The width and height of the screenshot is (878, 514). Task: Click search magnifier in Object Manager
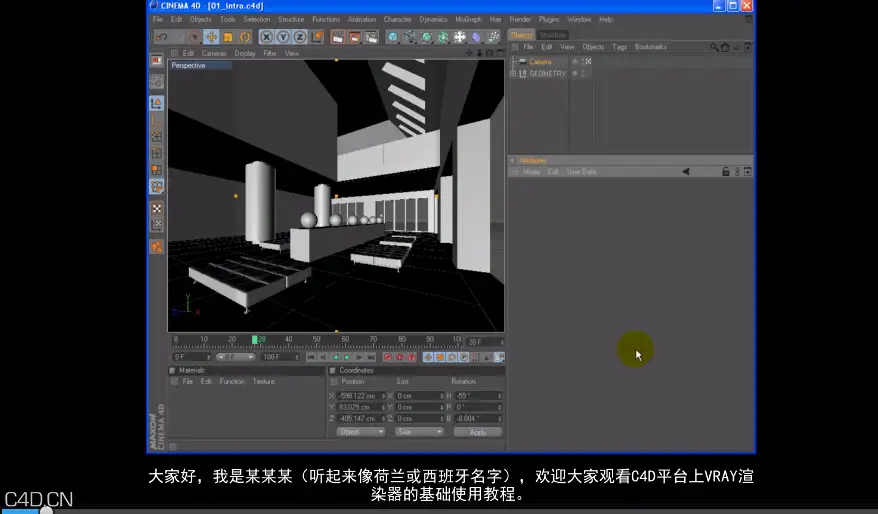tap(714, 48)
